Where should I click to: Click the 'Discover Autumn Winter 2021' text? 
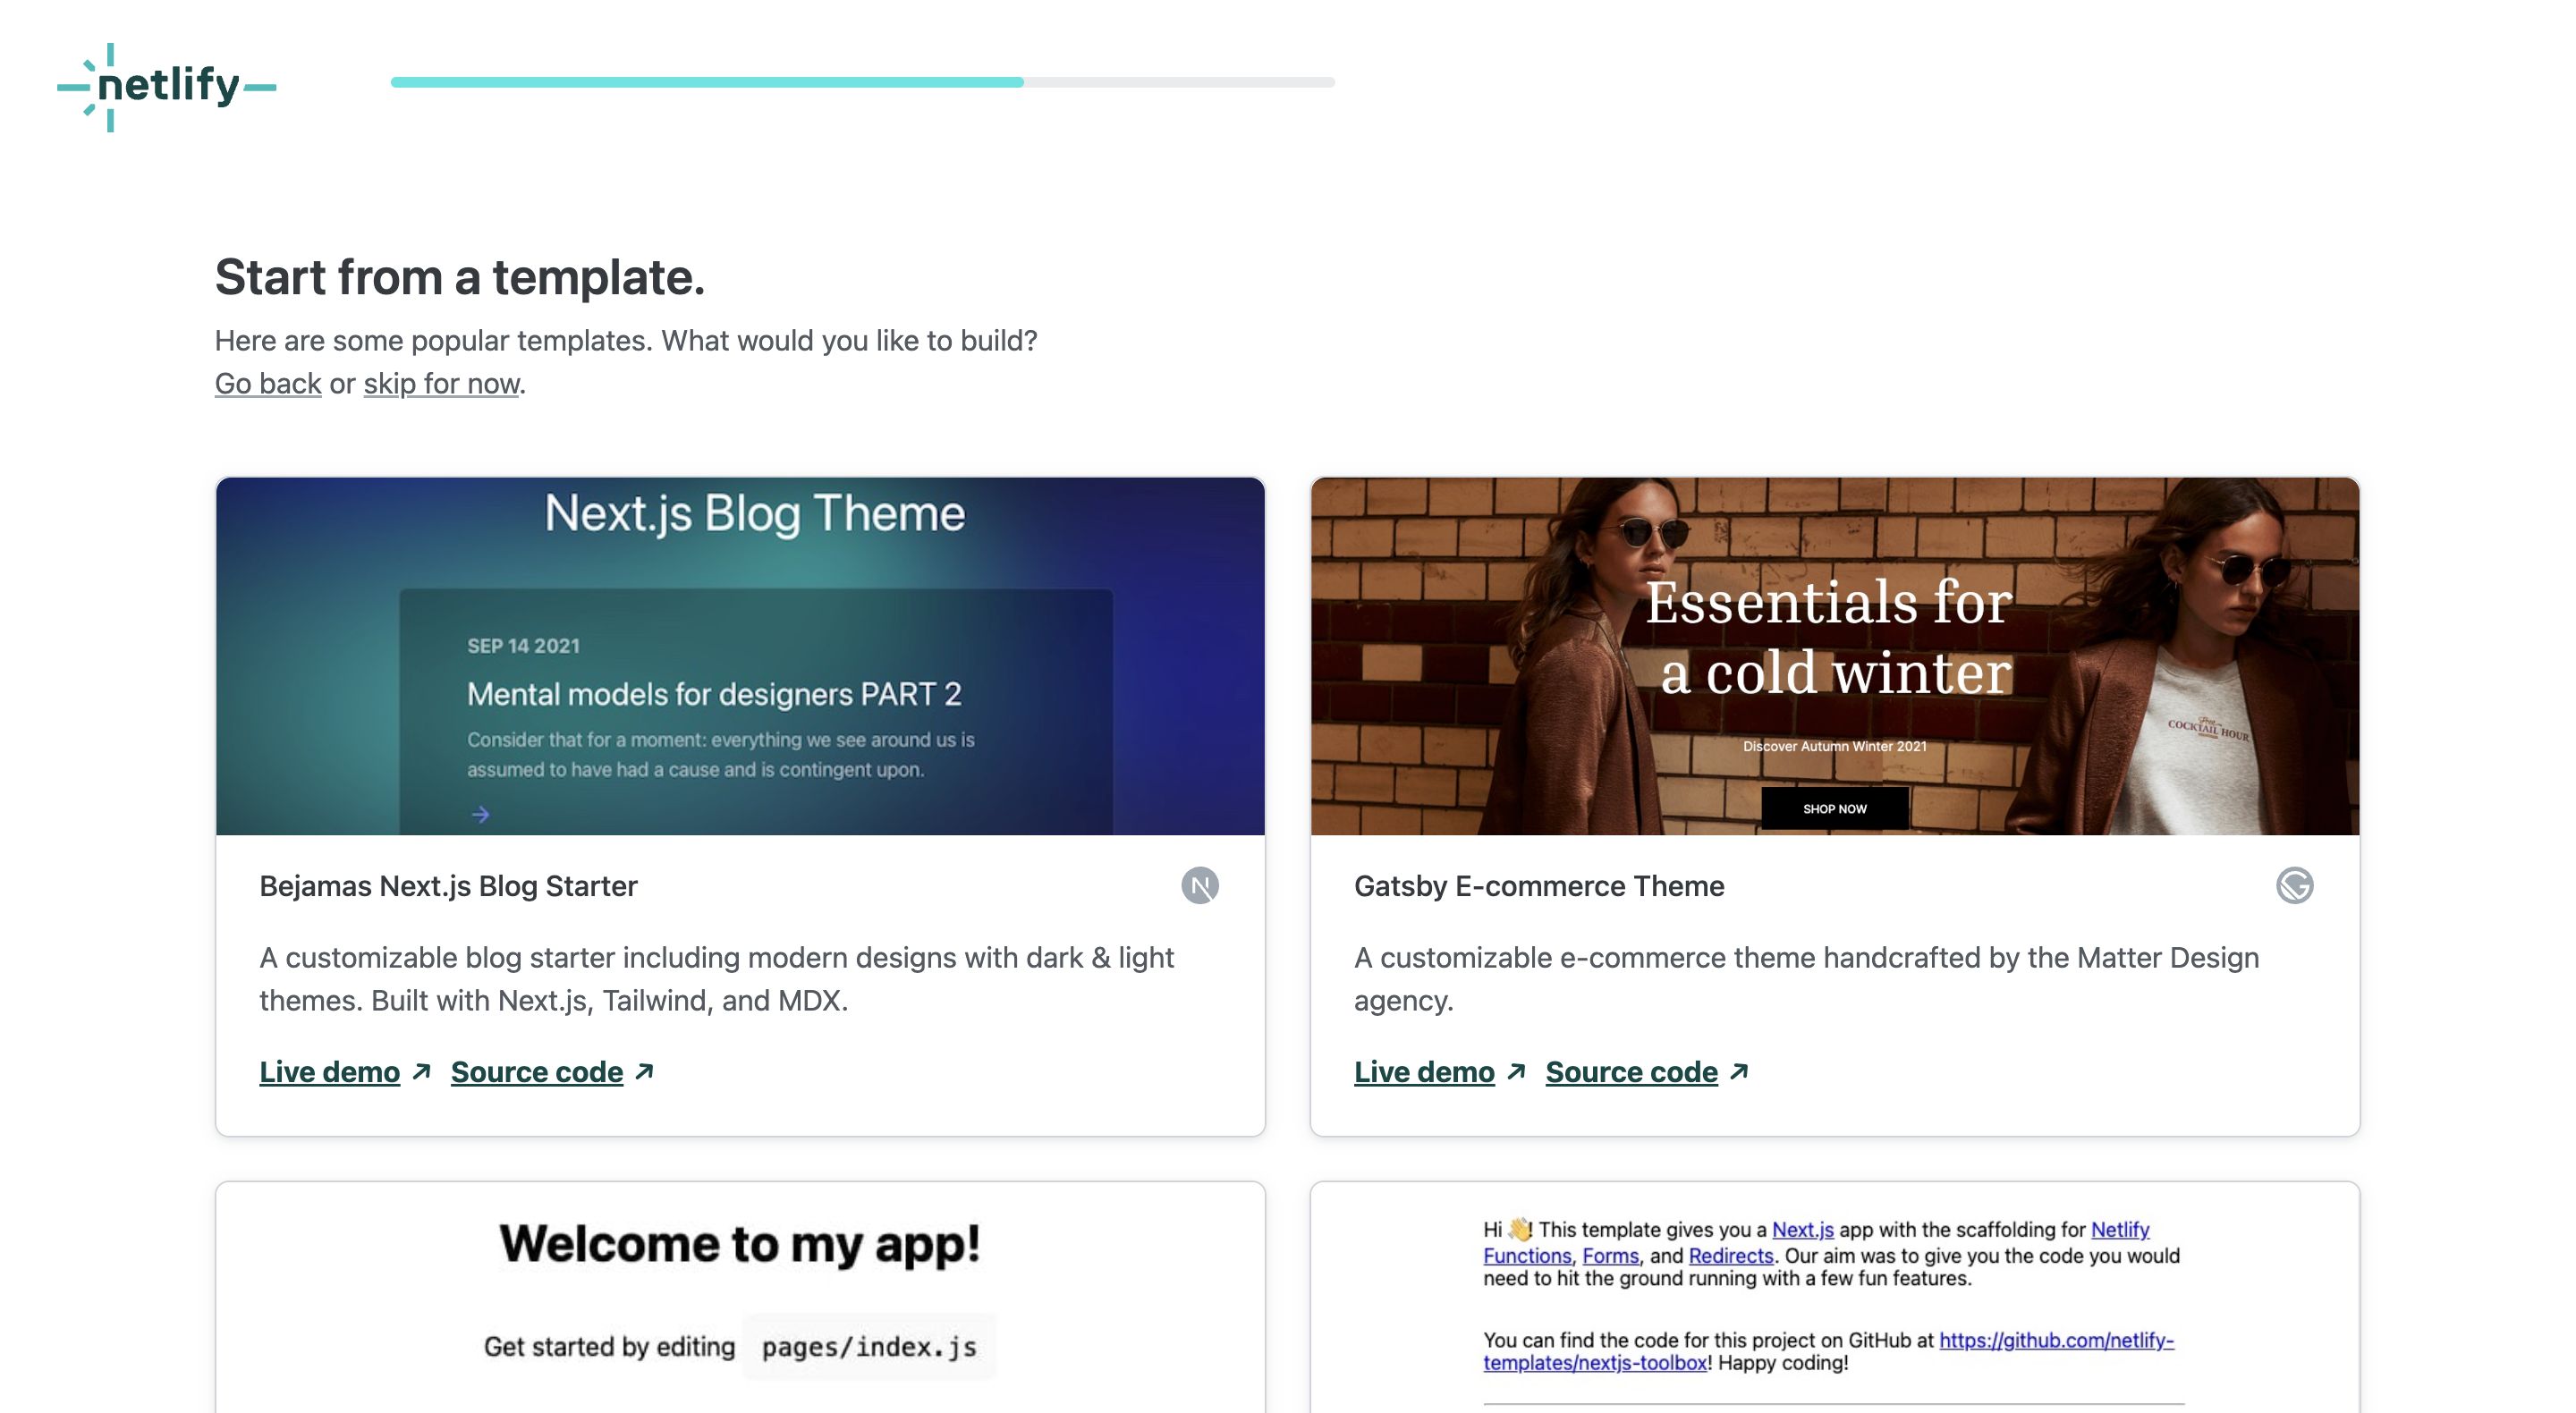[x=1834, y=746]
